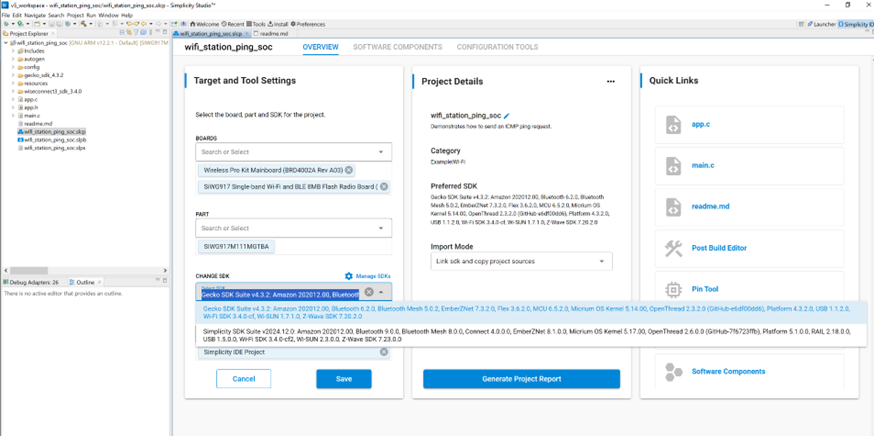Click the app.c file icon in Quick Links
The image size is (874, 436).
(673, 124)
